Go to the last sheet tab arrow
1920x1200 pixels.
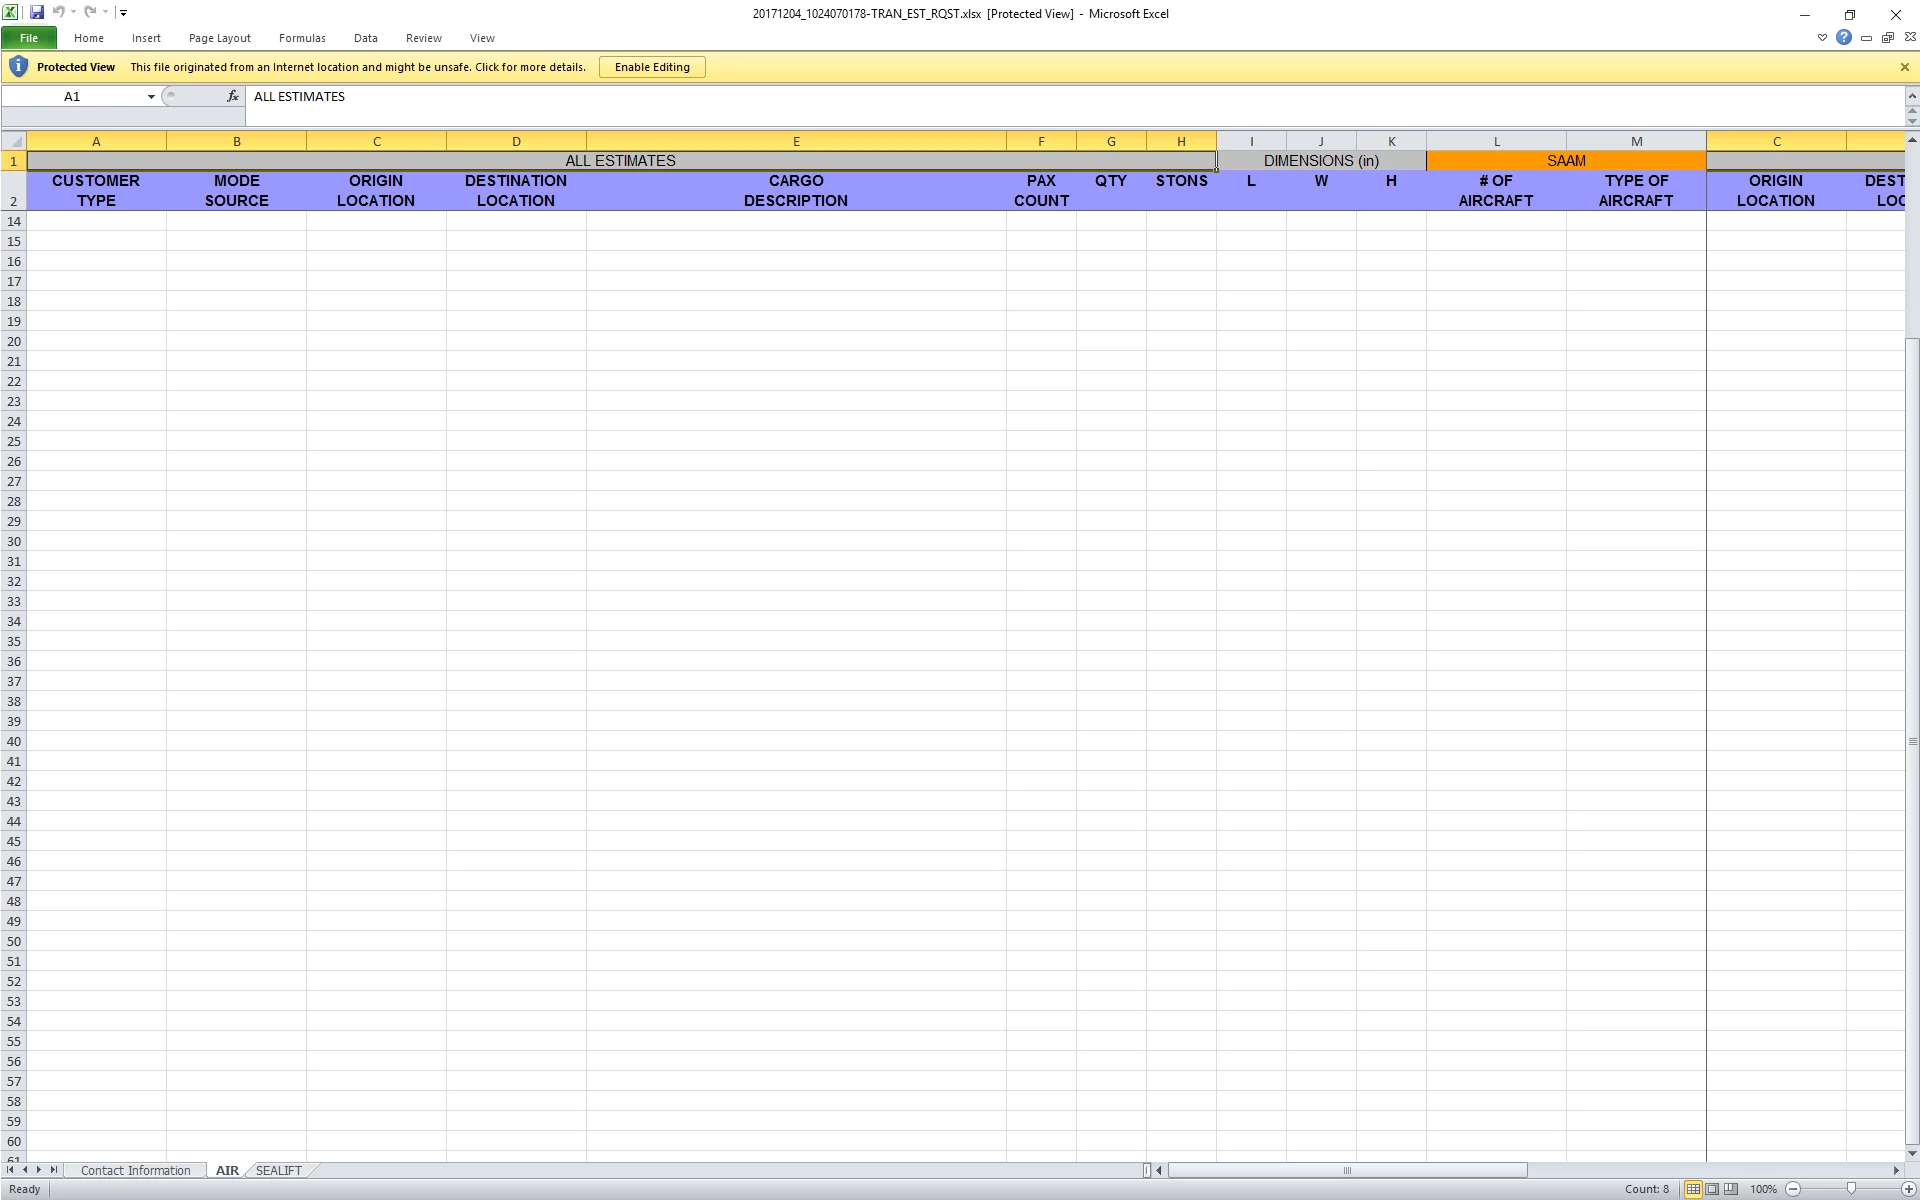coord(54,1170)
